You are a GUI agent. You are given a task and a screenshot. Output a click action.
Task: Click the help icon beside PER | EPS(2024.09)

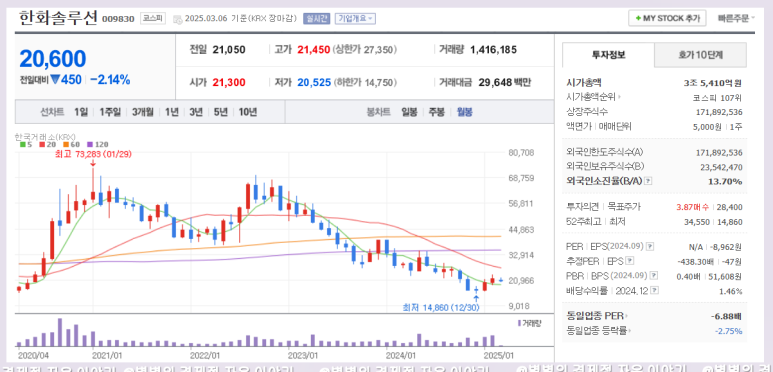(650, 246)
